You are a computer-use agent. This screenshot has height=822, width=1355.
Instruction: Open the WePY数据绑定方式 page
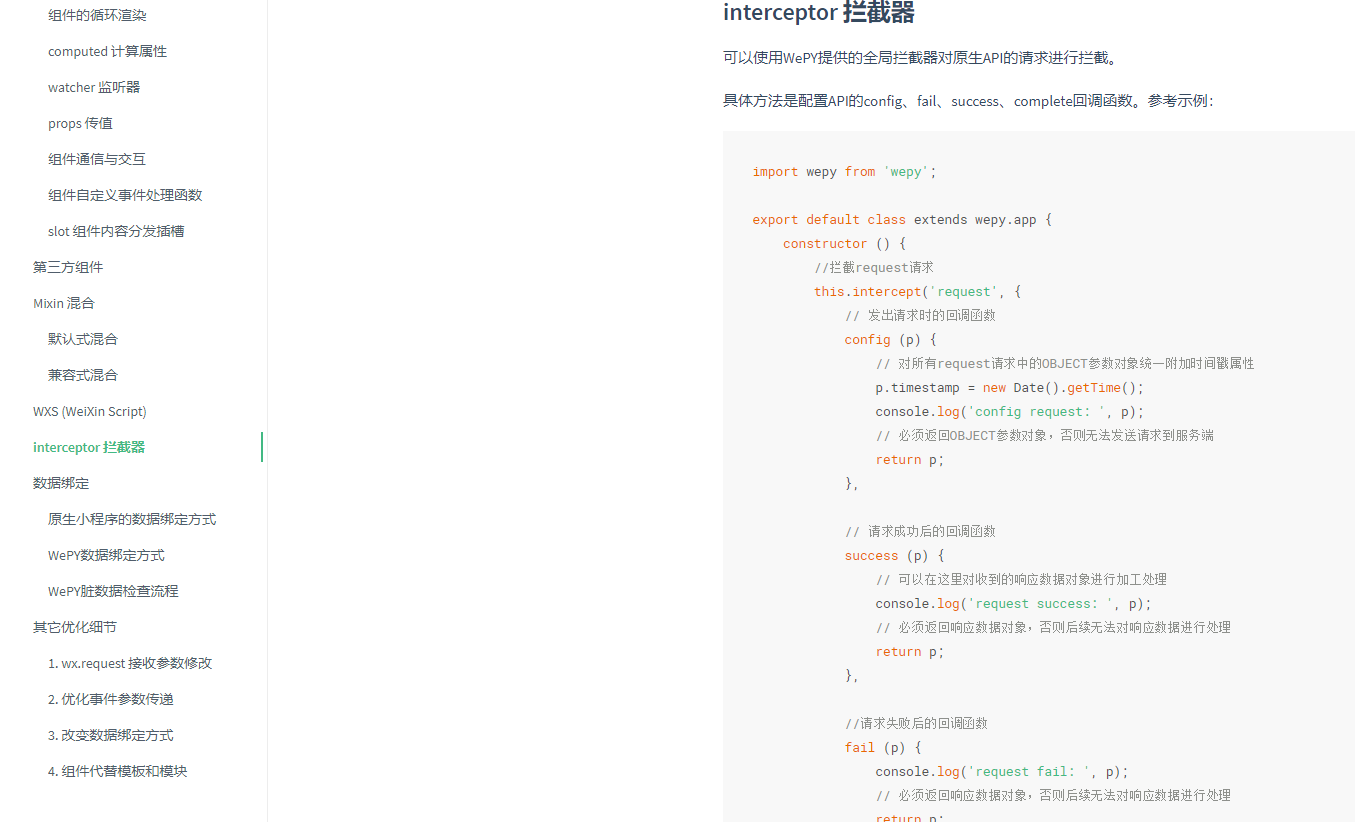point(109,555)
